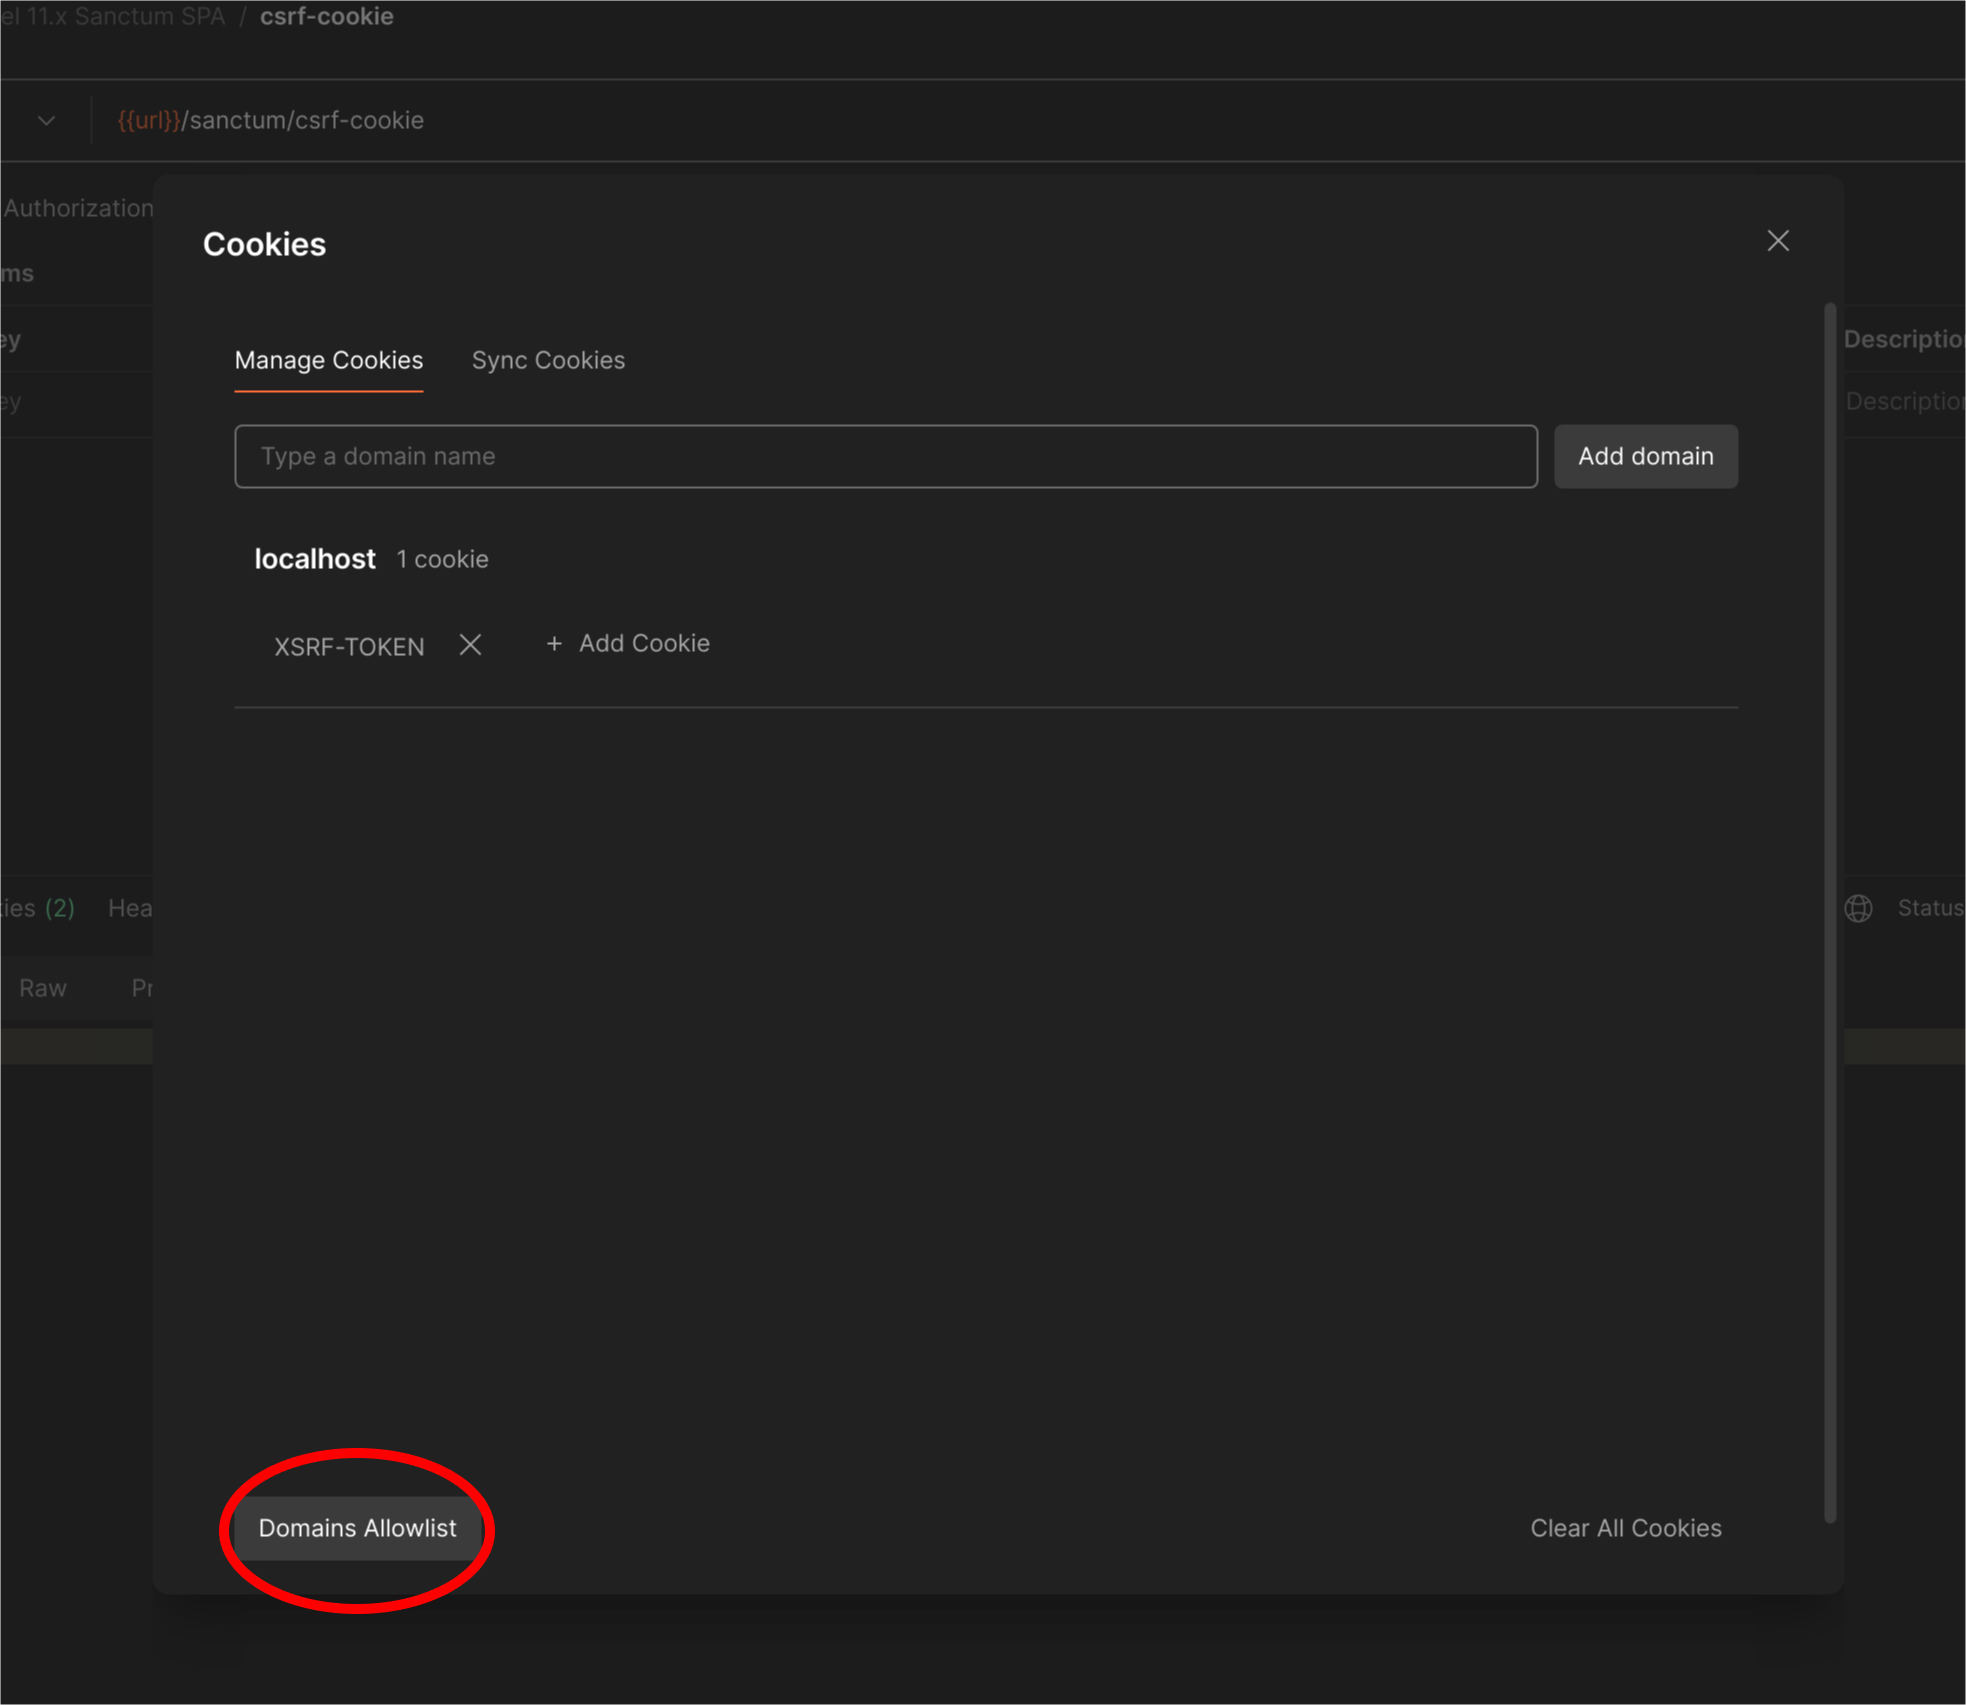Open the Domains Allowlist
Image resolution: width=1966 pixels, height=1705 pixels.
click(357, 1528)
